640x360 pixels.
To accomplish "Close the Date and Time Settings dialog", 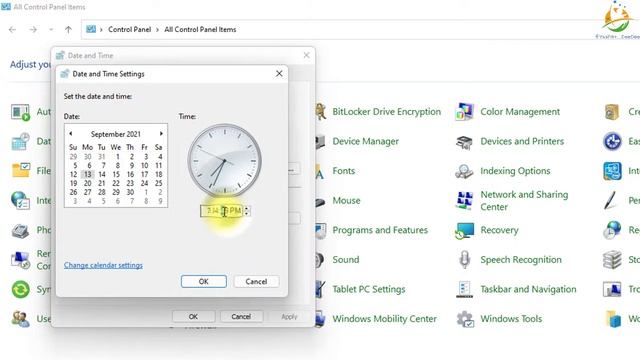I will 279,73.
